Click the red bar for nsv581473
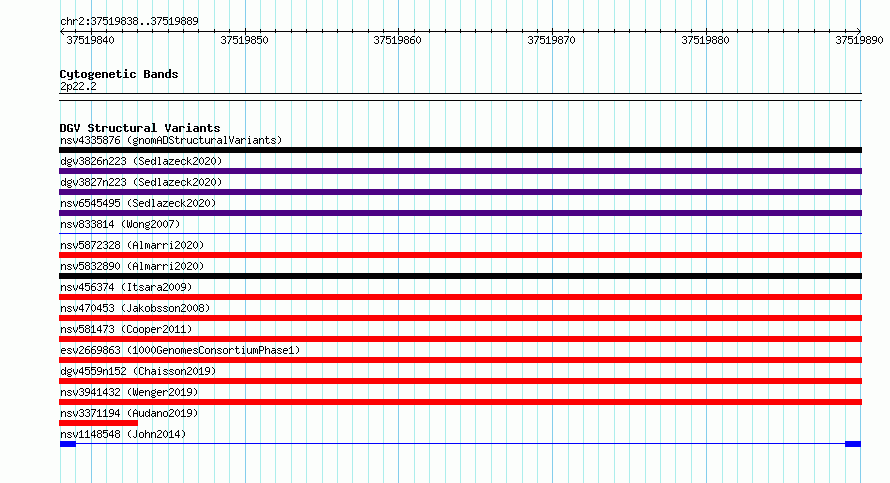 tap(460, 339)
